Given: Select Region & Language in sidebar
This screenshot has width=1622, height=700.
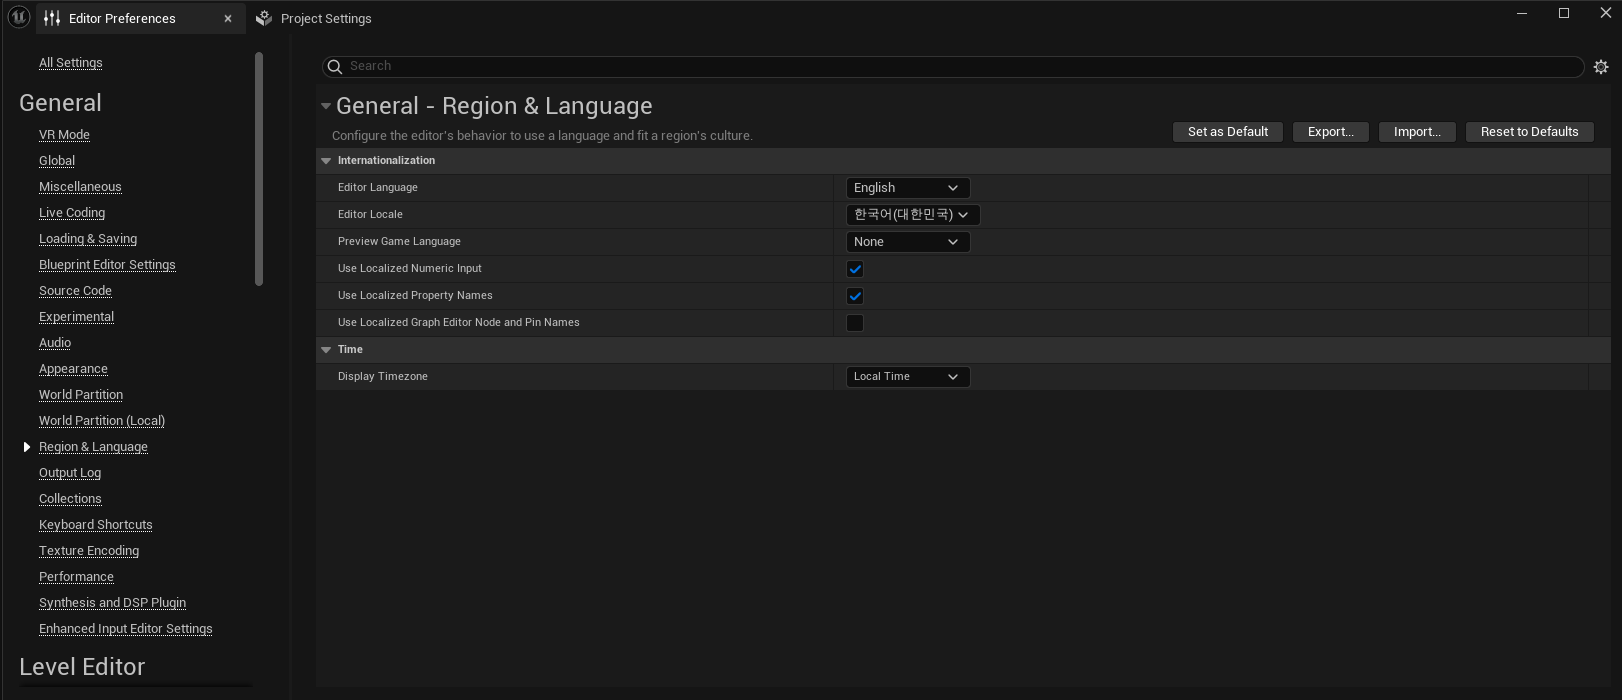Looking at the screenshot, I should click(x=93, y=447).
